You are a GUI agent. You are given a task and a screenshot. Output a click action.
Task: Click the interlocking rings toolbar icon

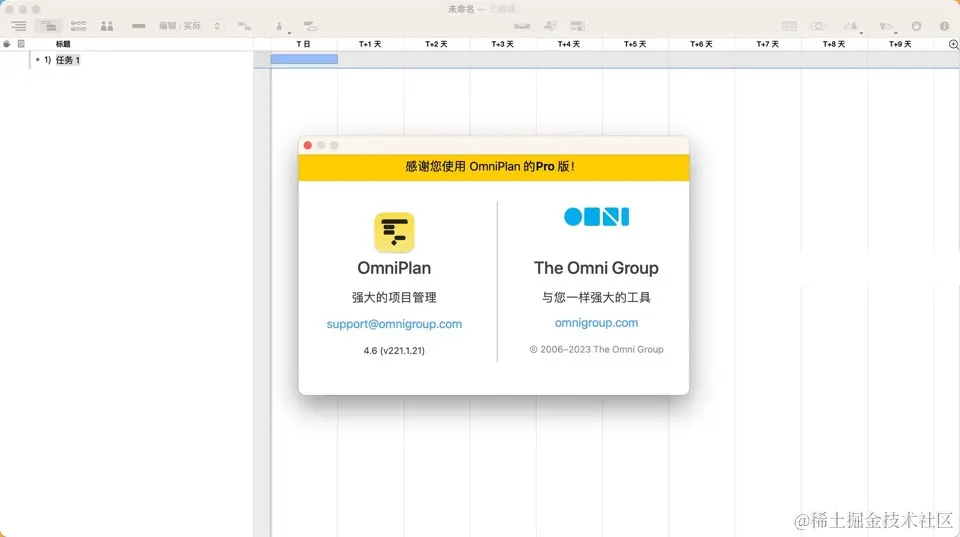[819, 26]
